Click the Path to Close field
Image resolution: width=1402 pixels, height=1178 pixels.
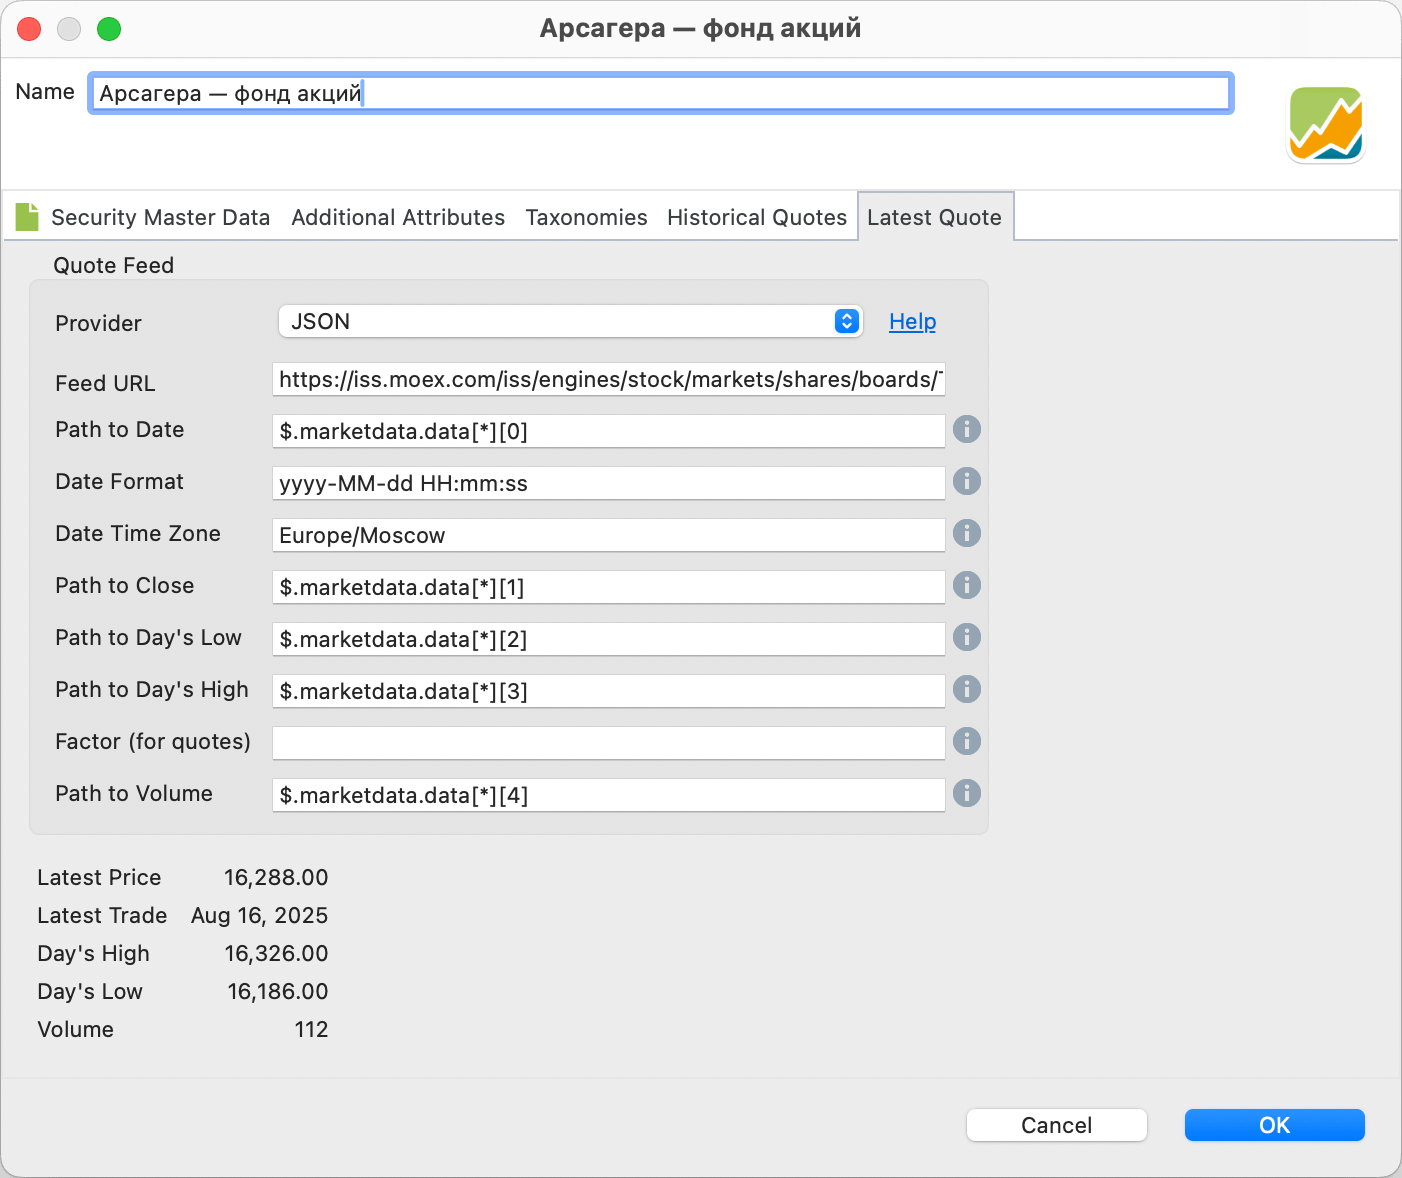pos(608,587)
